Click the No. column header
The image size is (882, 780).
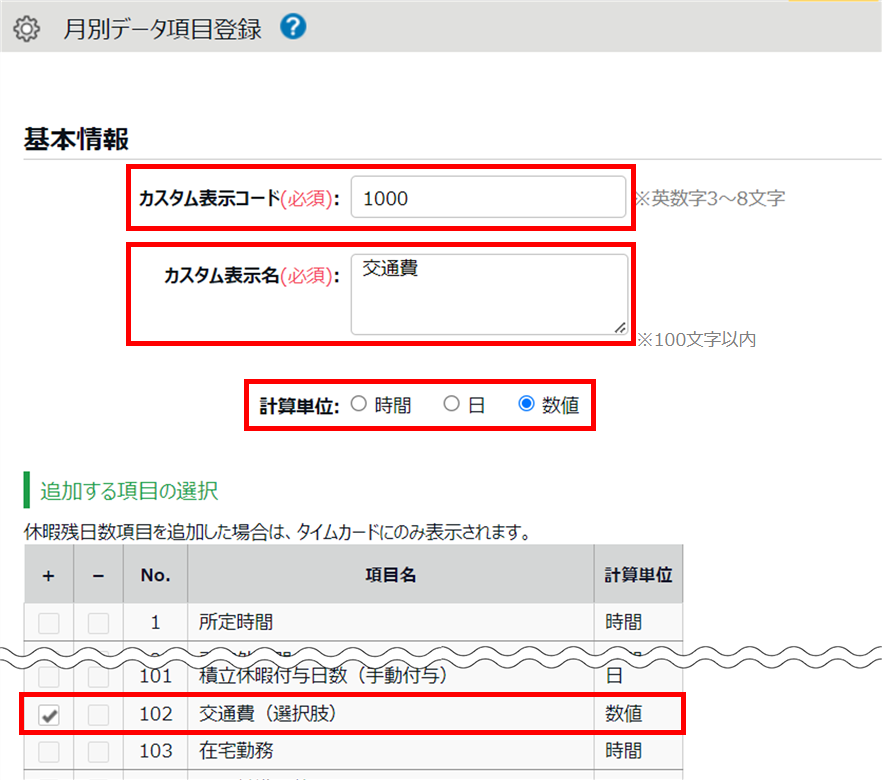pos(155,575)
